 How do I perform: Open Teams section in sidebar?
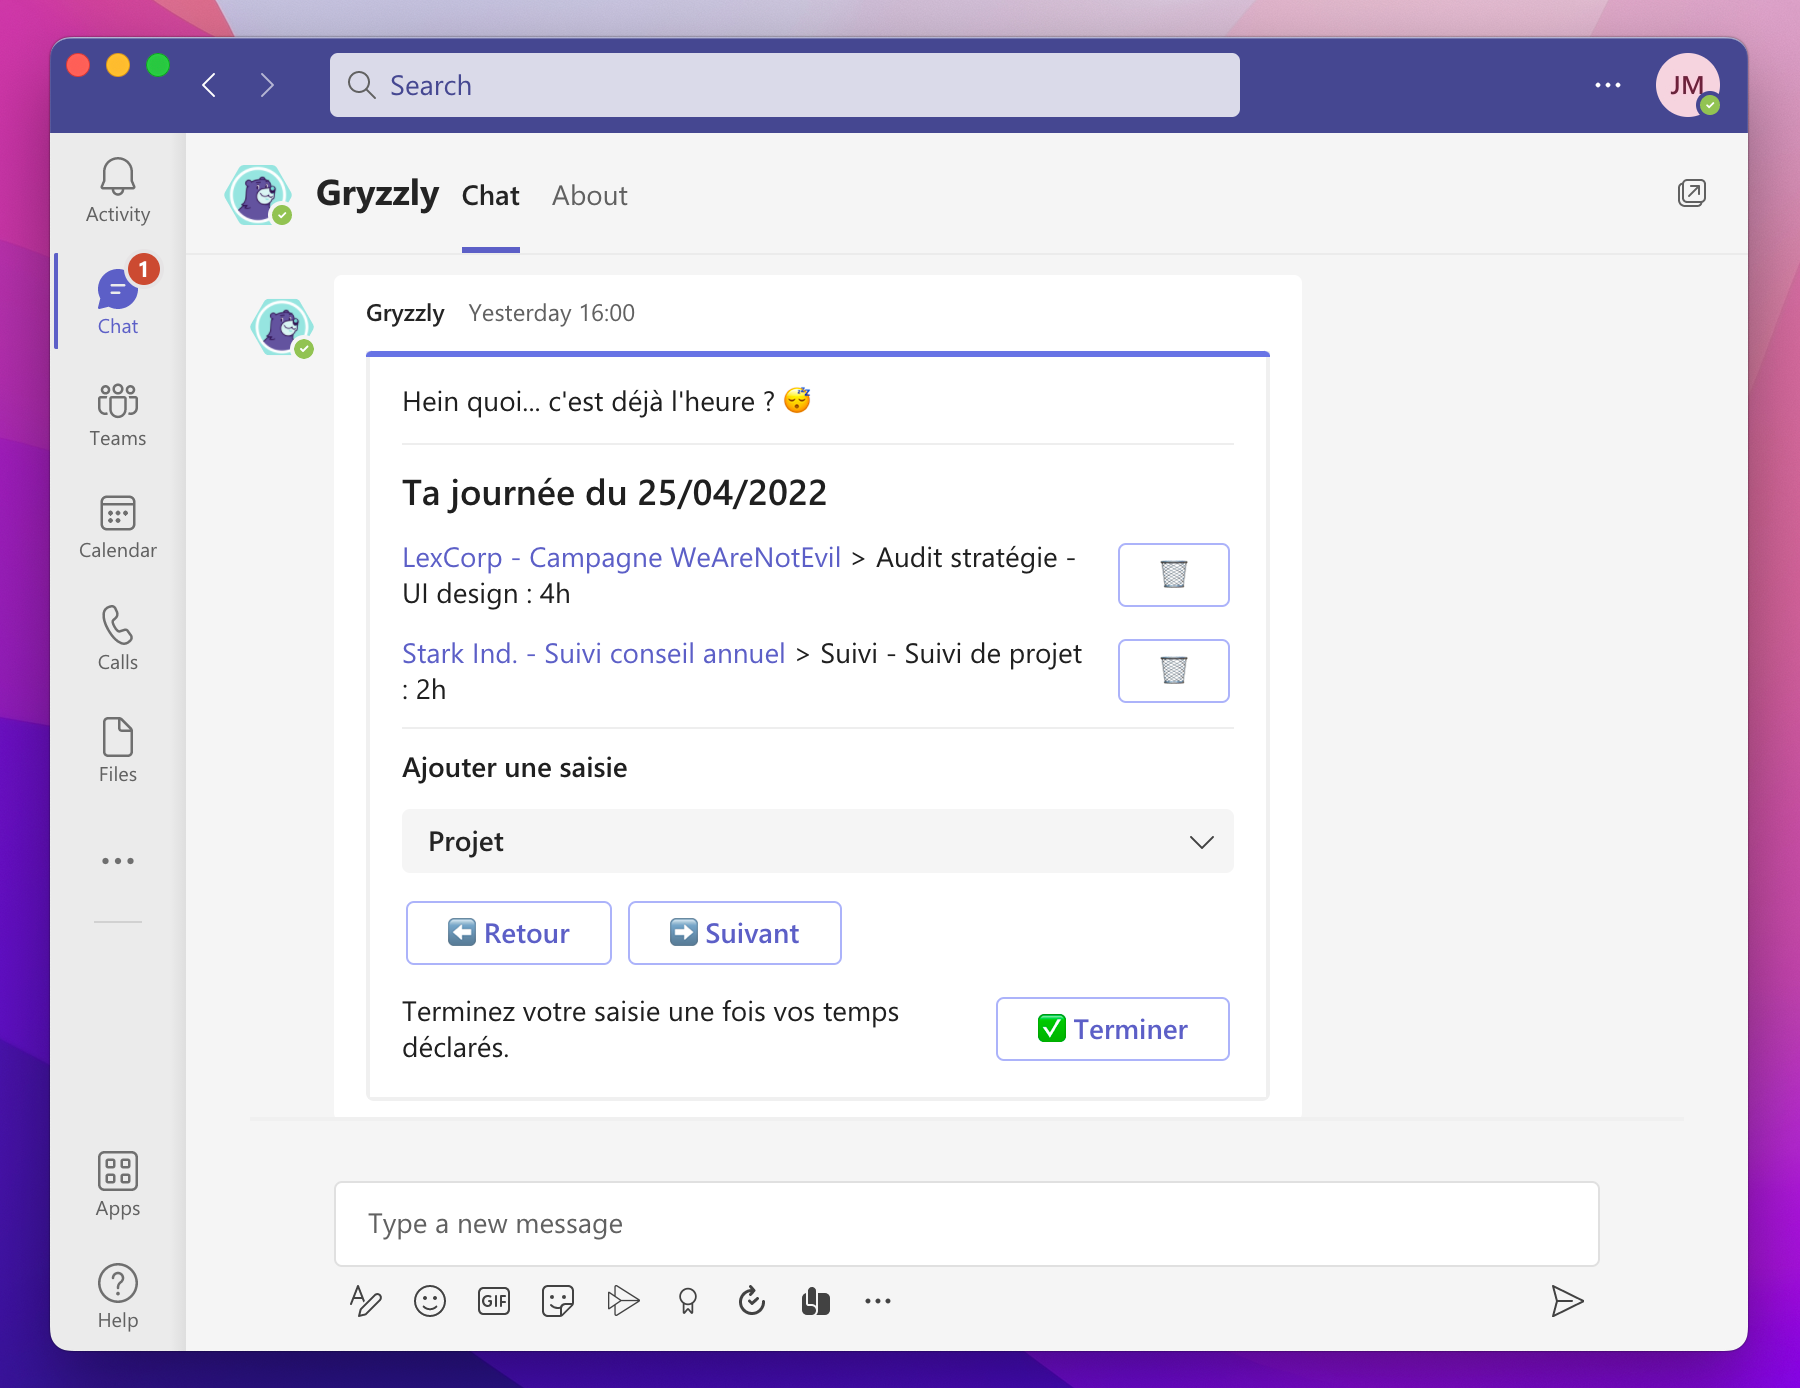click(x=117, y=414)
